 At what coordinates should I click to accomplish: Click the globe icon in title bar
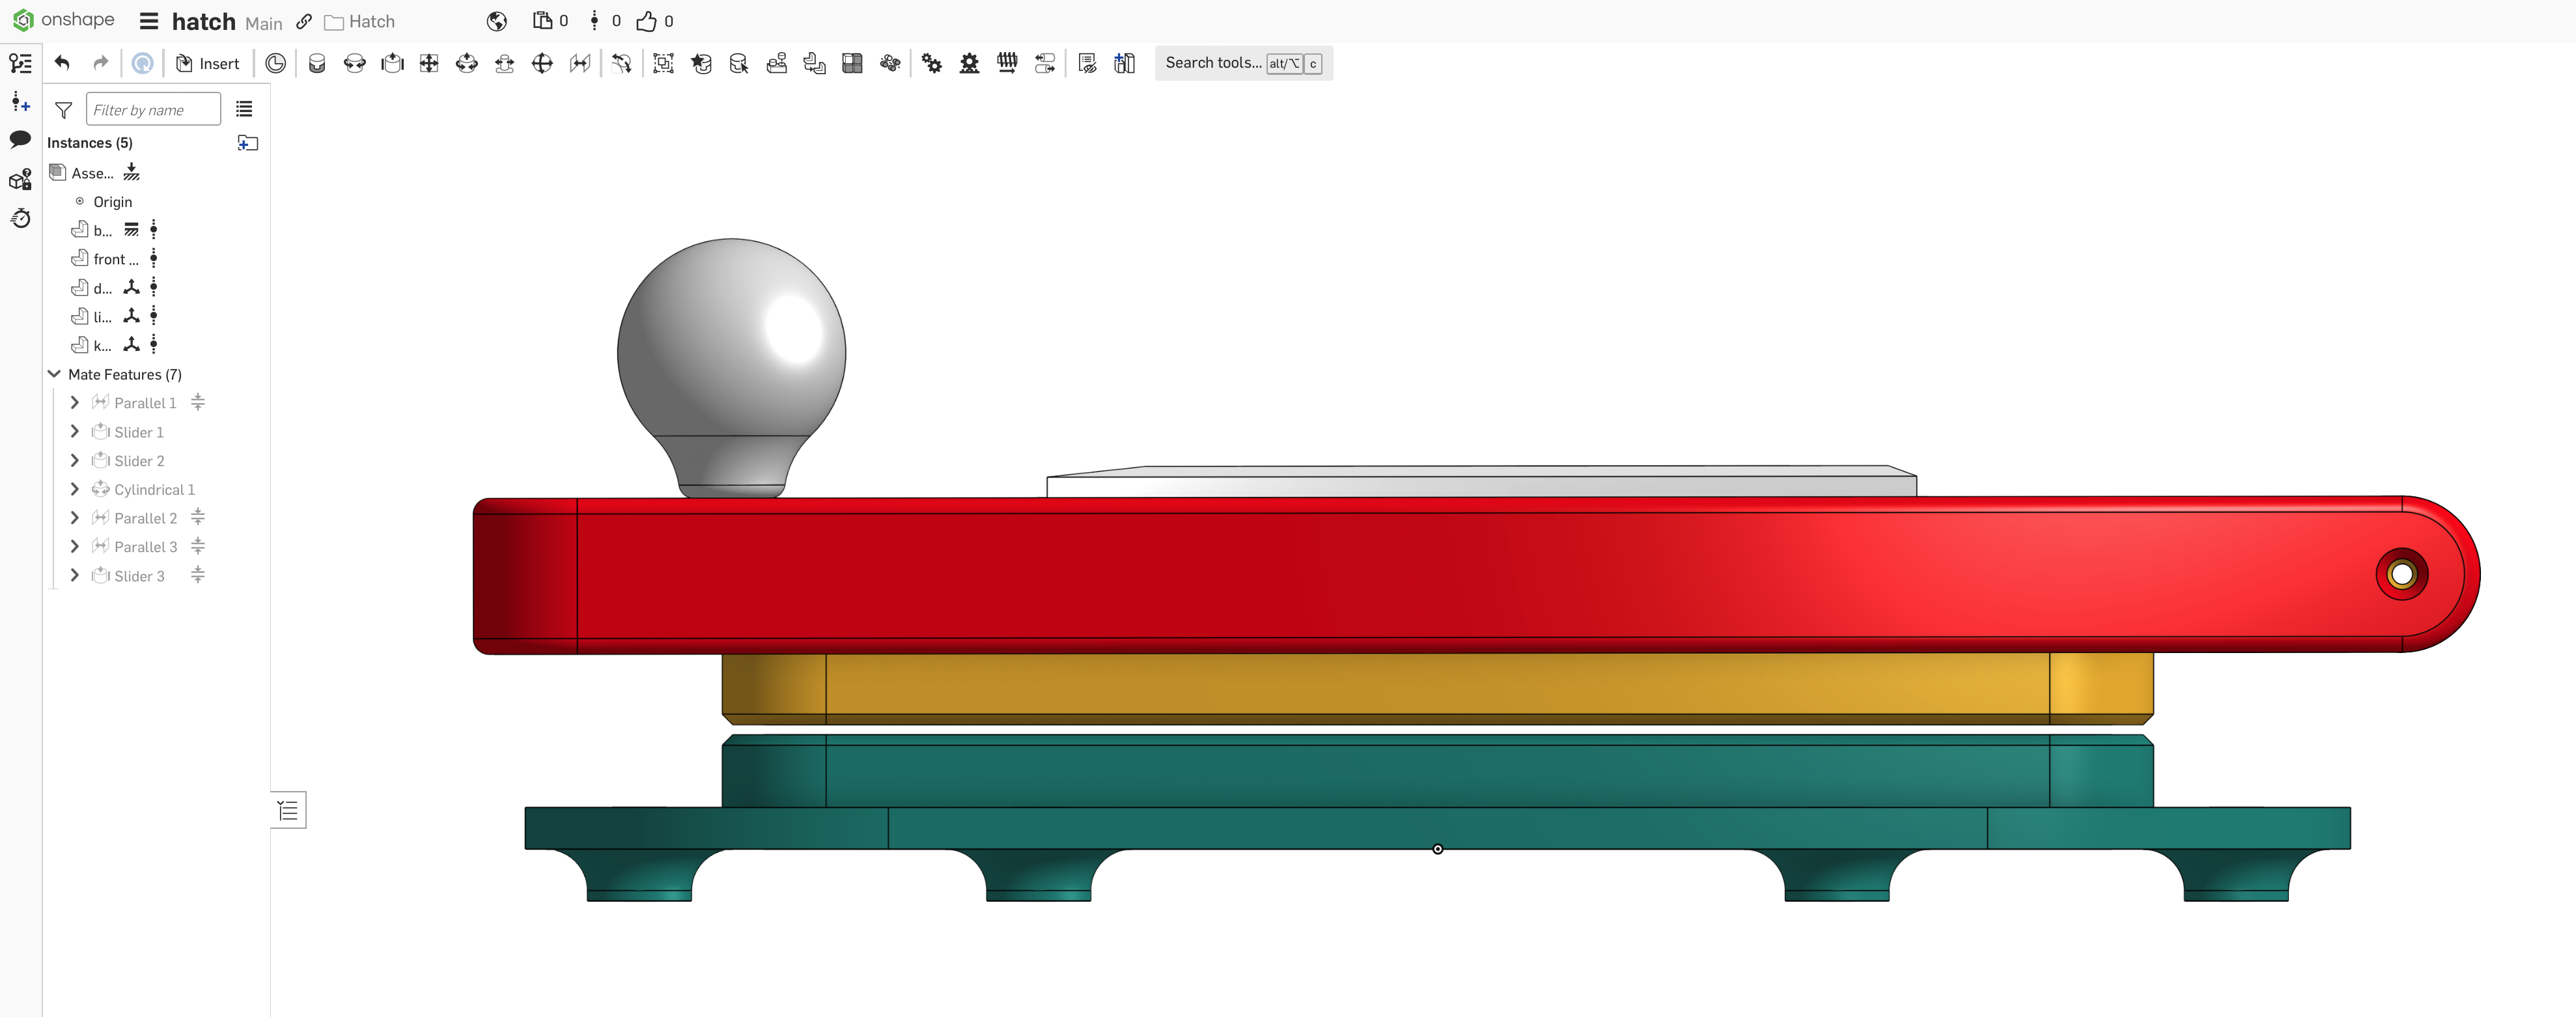[497, 21]
